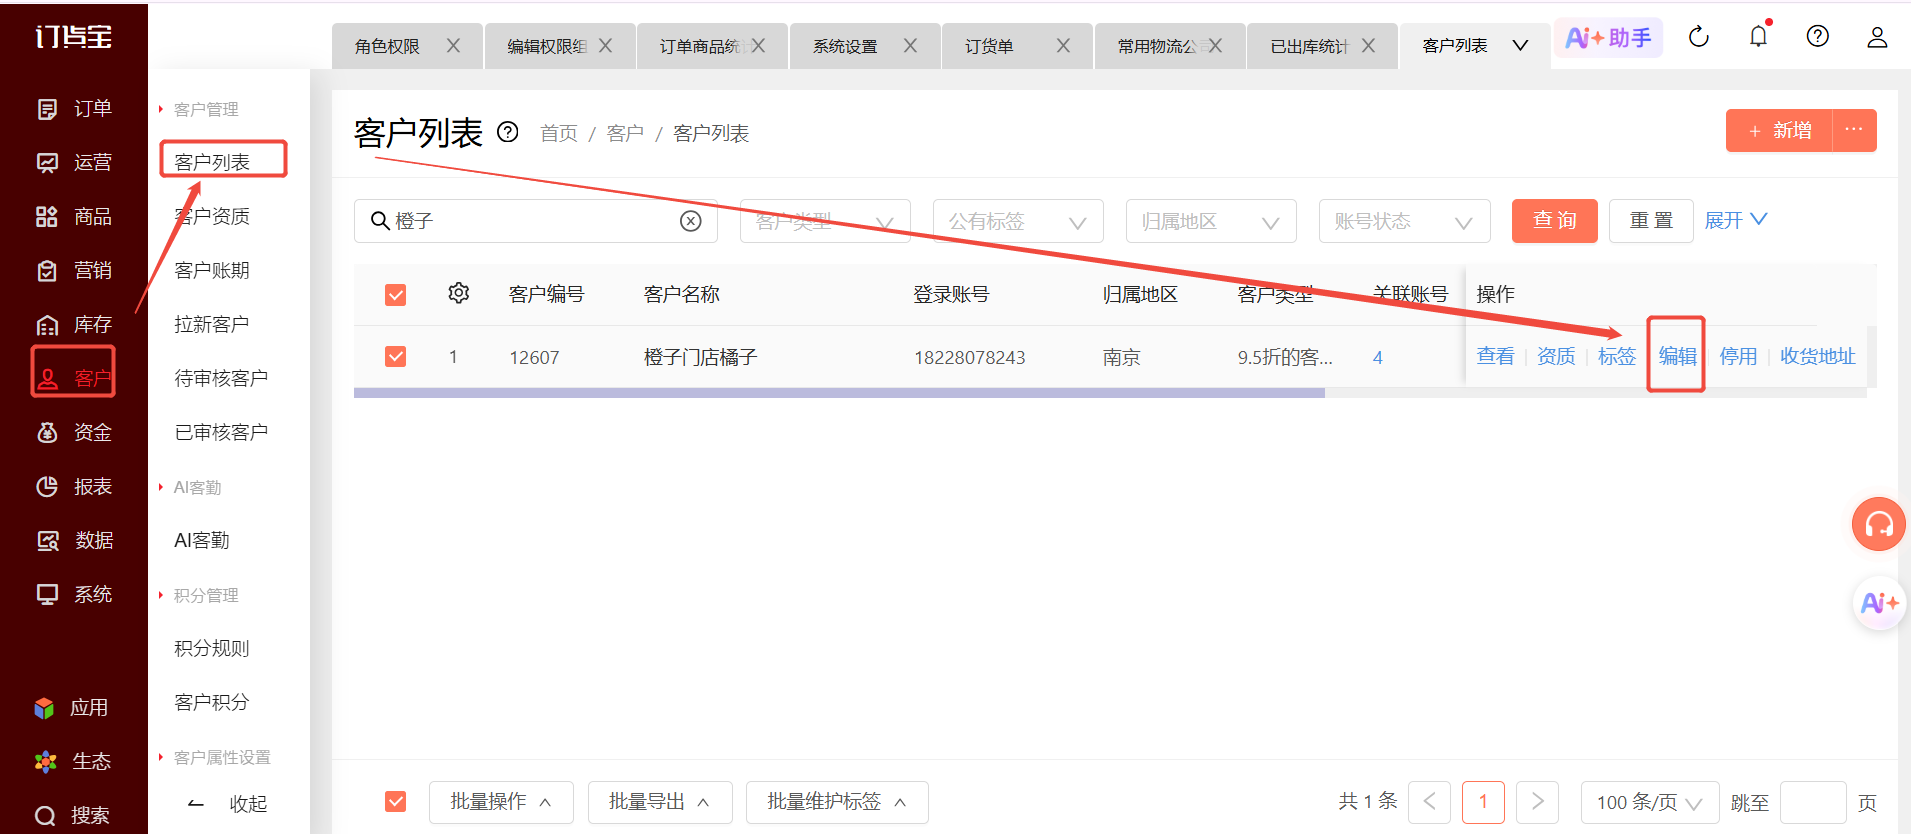Expand more filters with 展开
This screenshot has height=834, width=1911.
click(1736, 220)
